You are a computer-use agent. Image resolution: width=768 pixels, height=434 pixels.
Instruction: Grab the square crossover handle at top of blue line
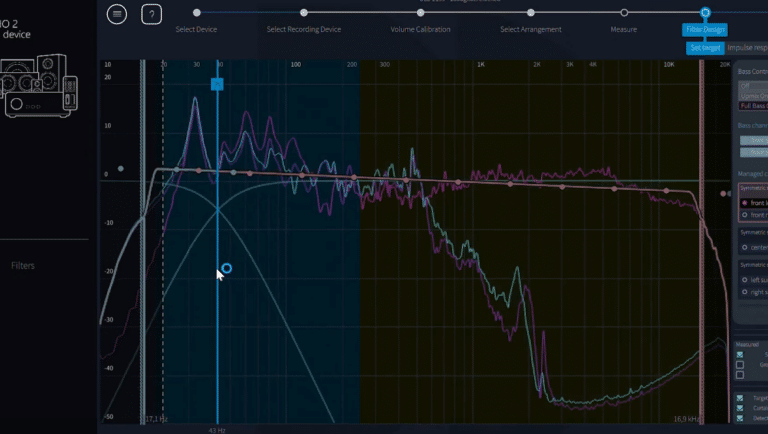pyautogui.click(x=217, y=84)
